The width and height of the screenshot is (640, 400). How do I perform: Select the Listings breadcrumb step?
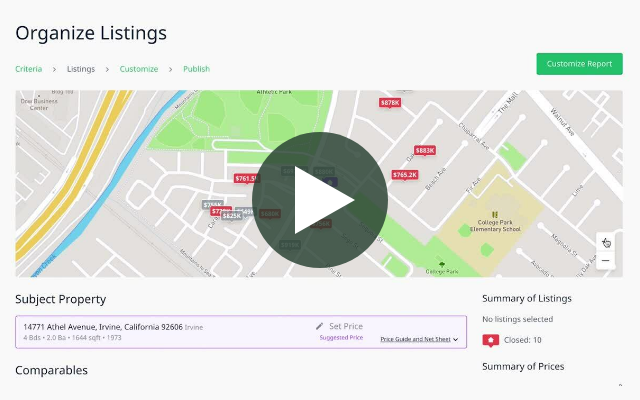tap(81, 69)
